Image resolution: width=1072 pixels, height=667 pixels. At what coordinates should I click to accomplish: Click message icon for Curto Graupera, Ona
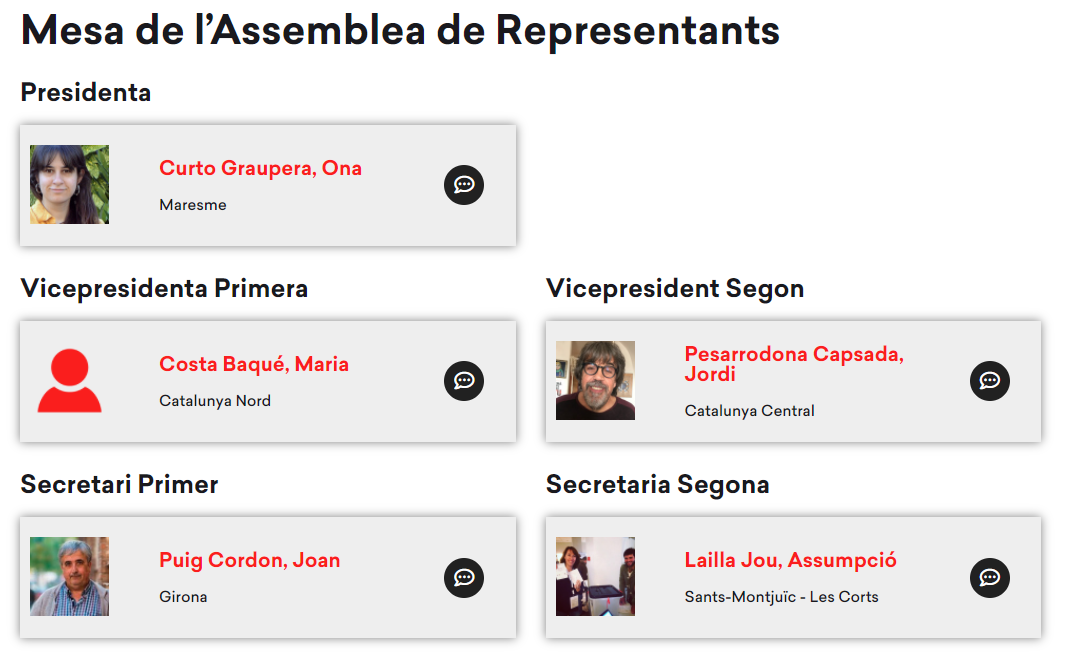point(464,185)
